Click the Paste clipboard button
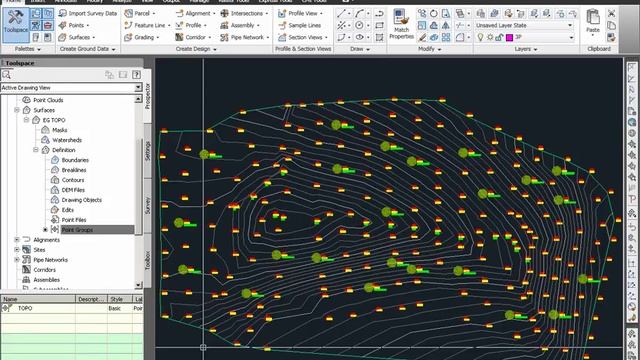640x360 pixels. [x=593, y=21]
